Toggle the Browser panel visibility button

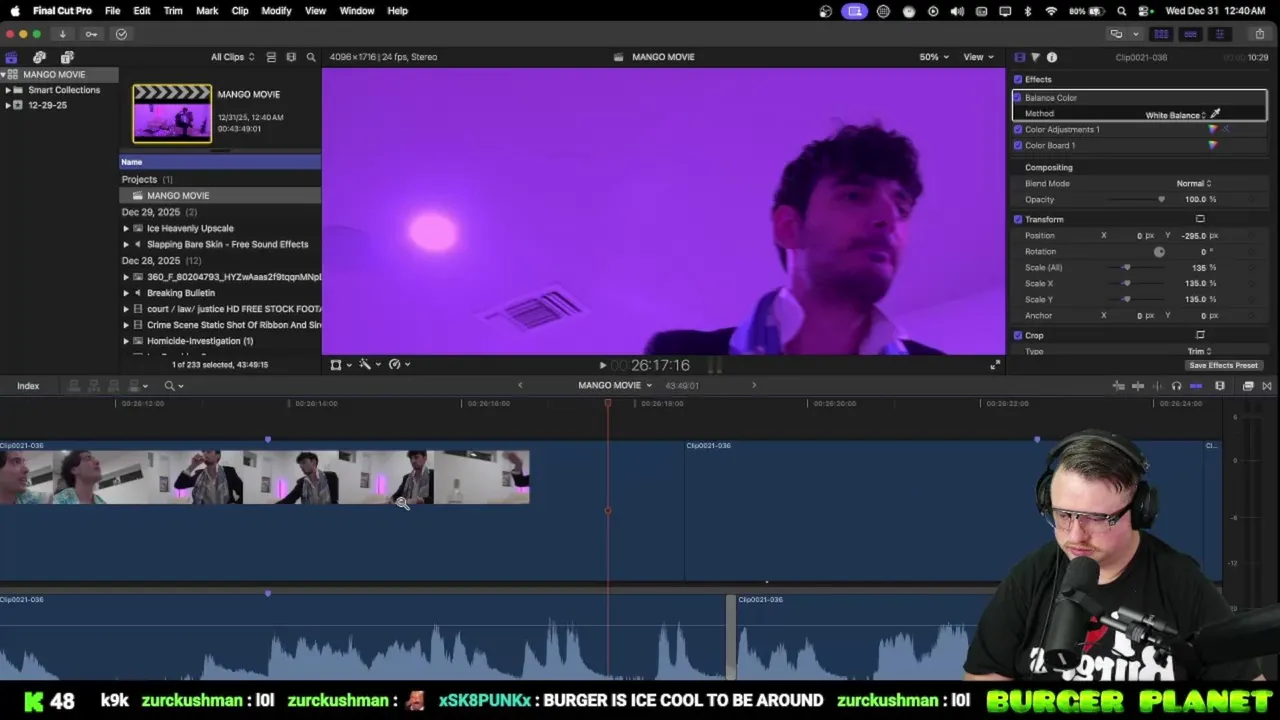coord(1161,34)
